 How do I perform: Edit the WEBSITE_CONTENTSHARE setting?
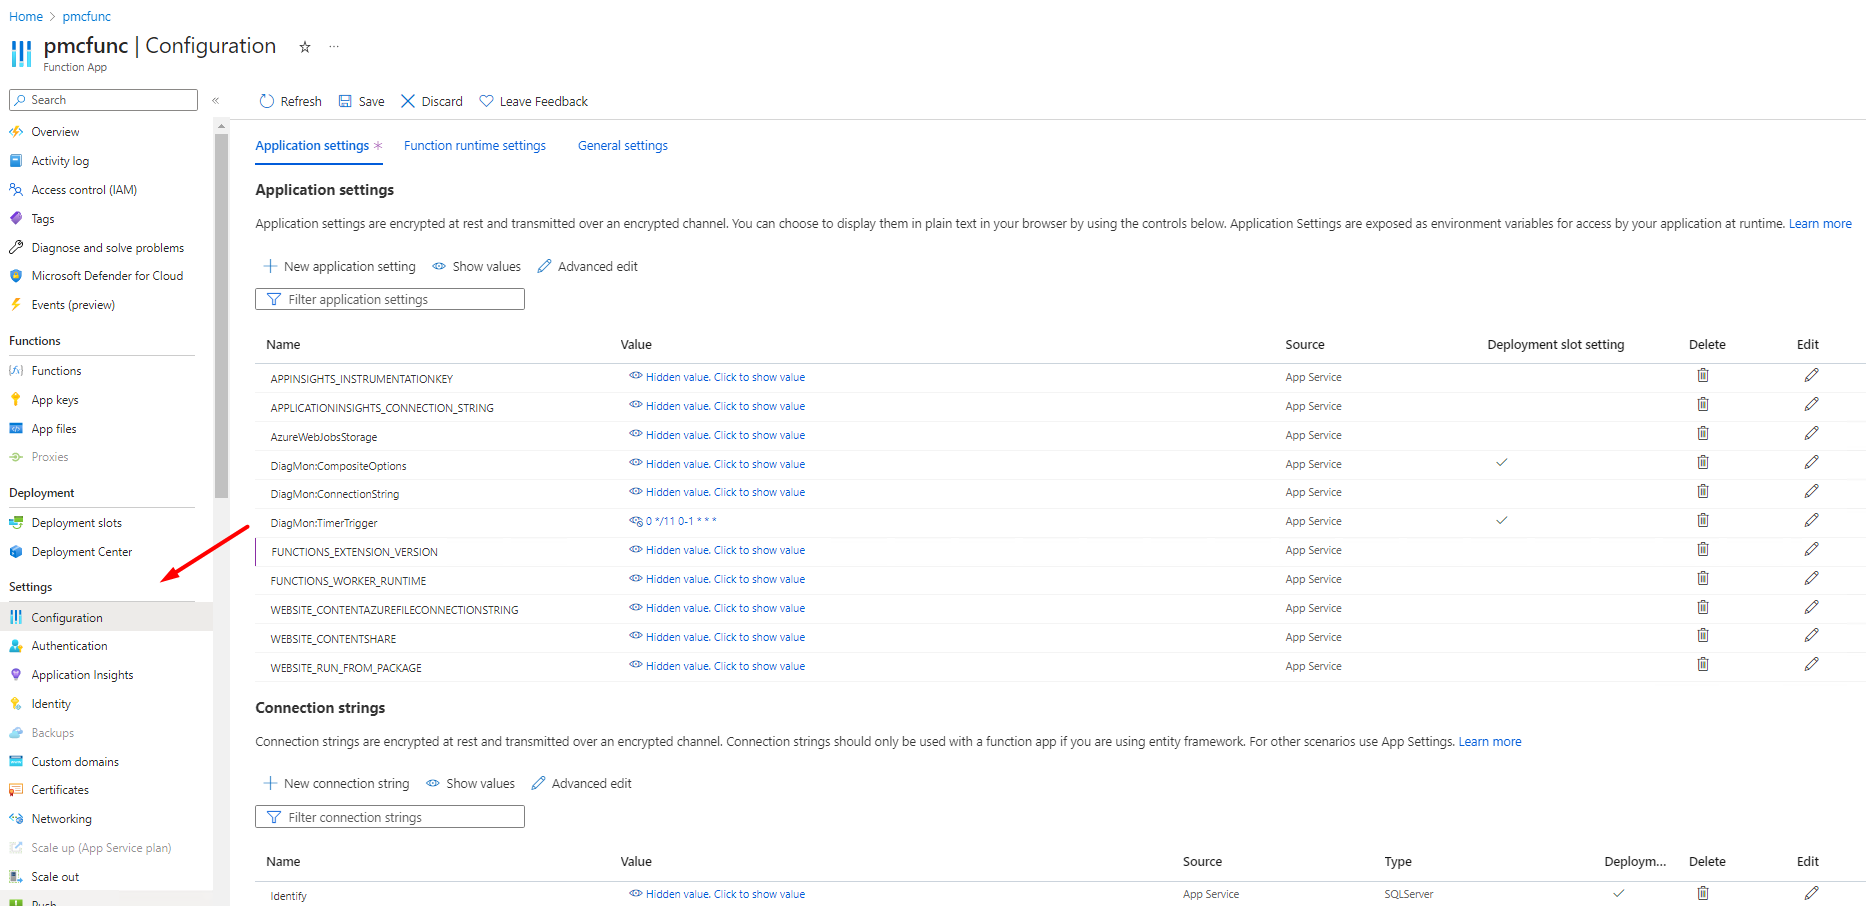1811,636
